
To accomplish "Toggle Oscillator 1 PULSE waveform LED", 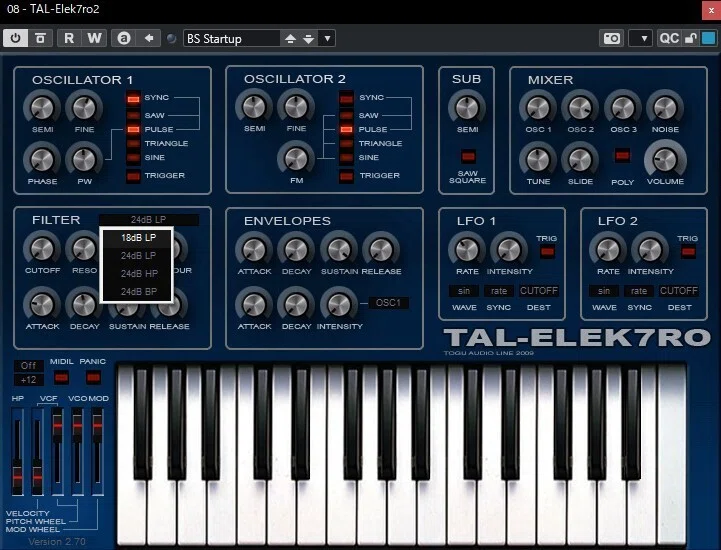I will 133,130.
